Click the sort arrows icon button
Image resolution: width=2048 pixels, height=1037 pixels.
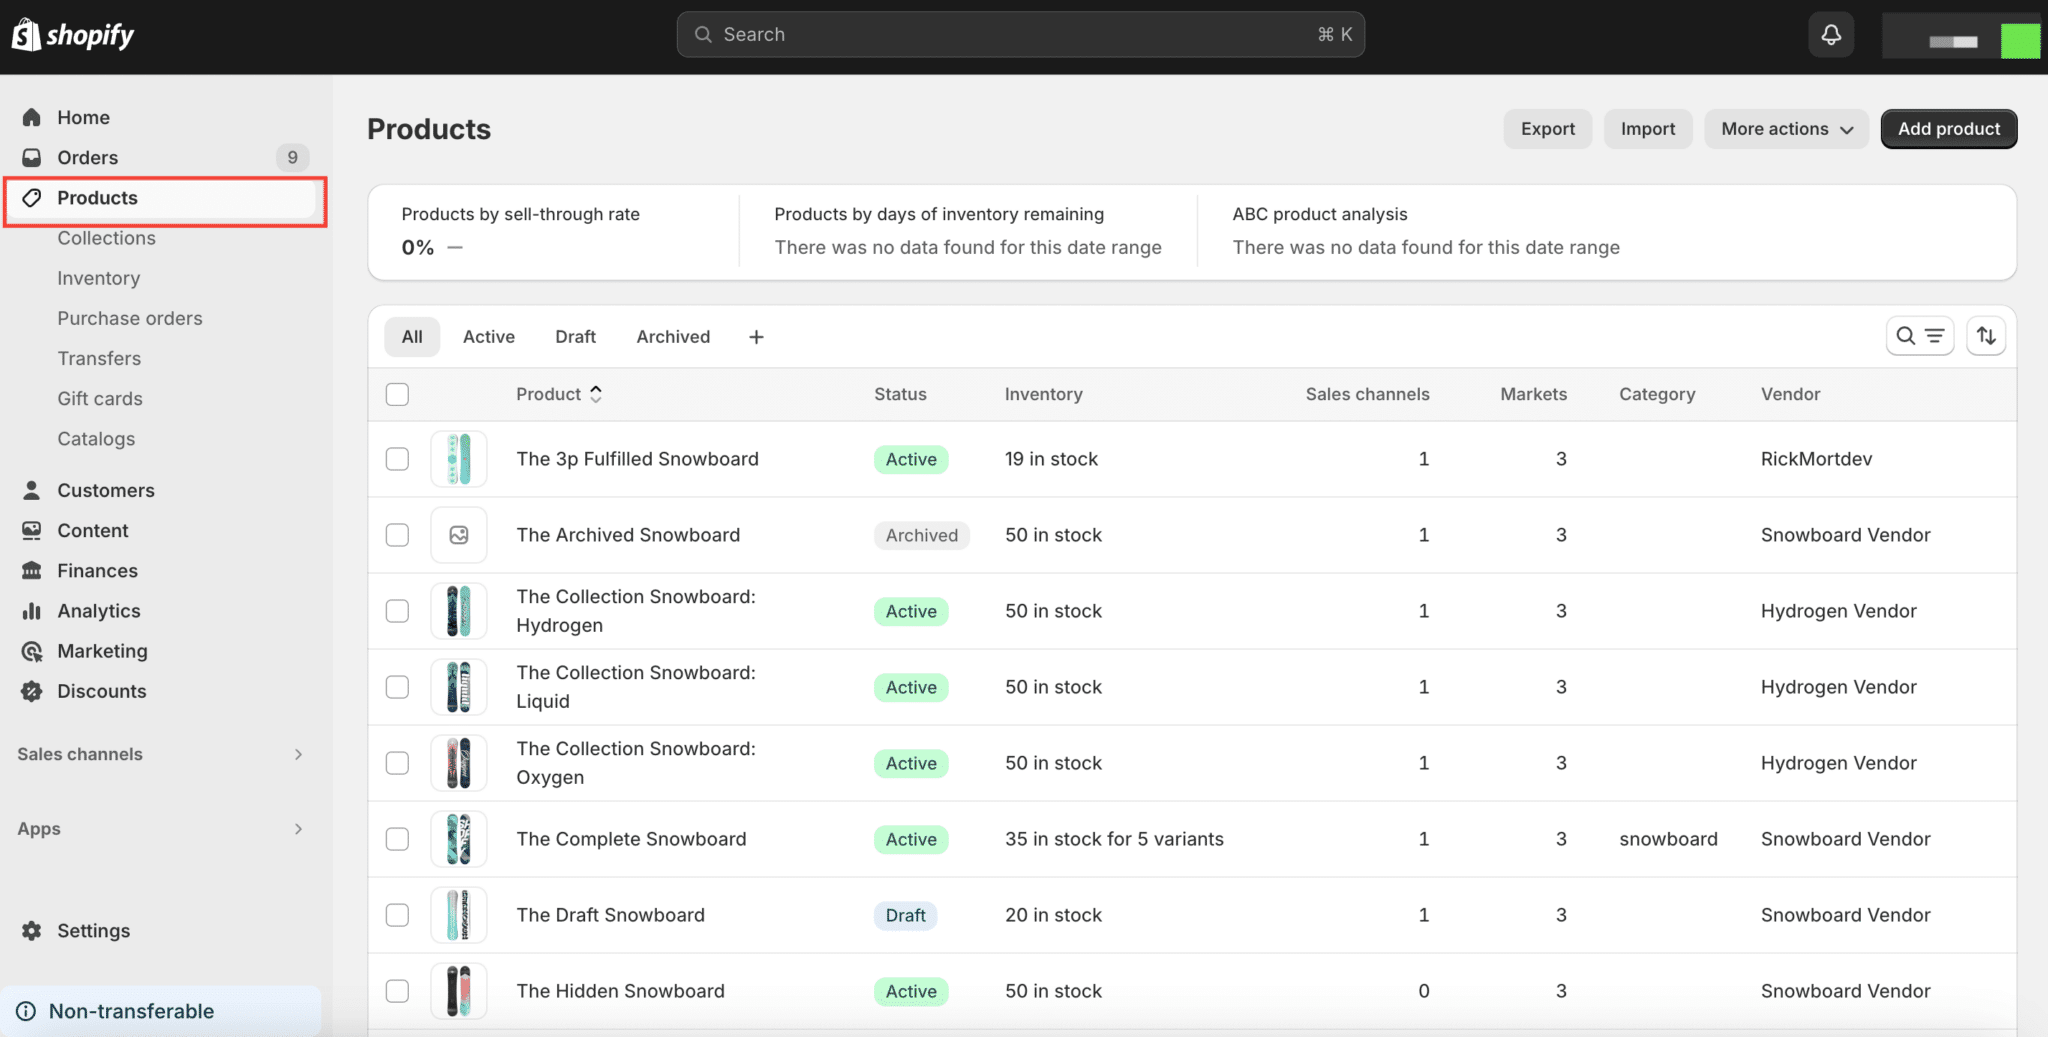pos(1986,336)
